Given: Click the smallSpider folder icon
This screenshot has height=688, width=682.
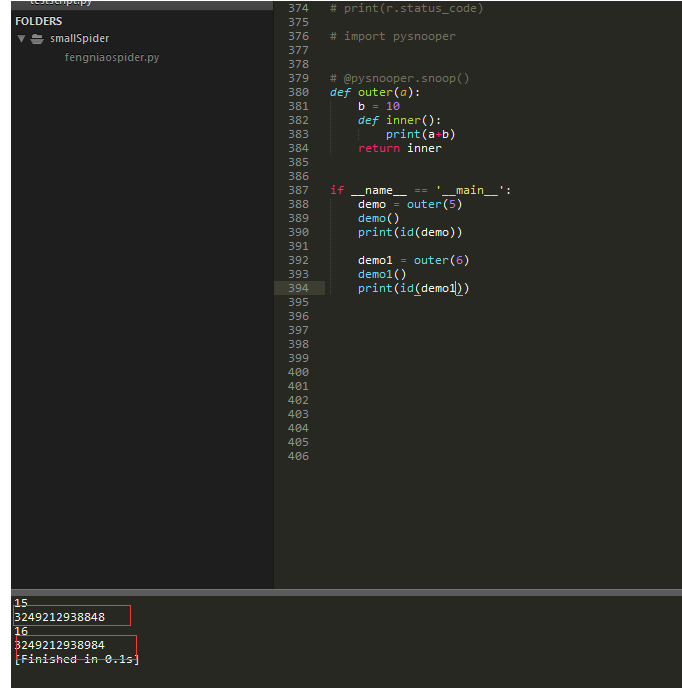Looking at the screenshot, I should coord(37,39).
